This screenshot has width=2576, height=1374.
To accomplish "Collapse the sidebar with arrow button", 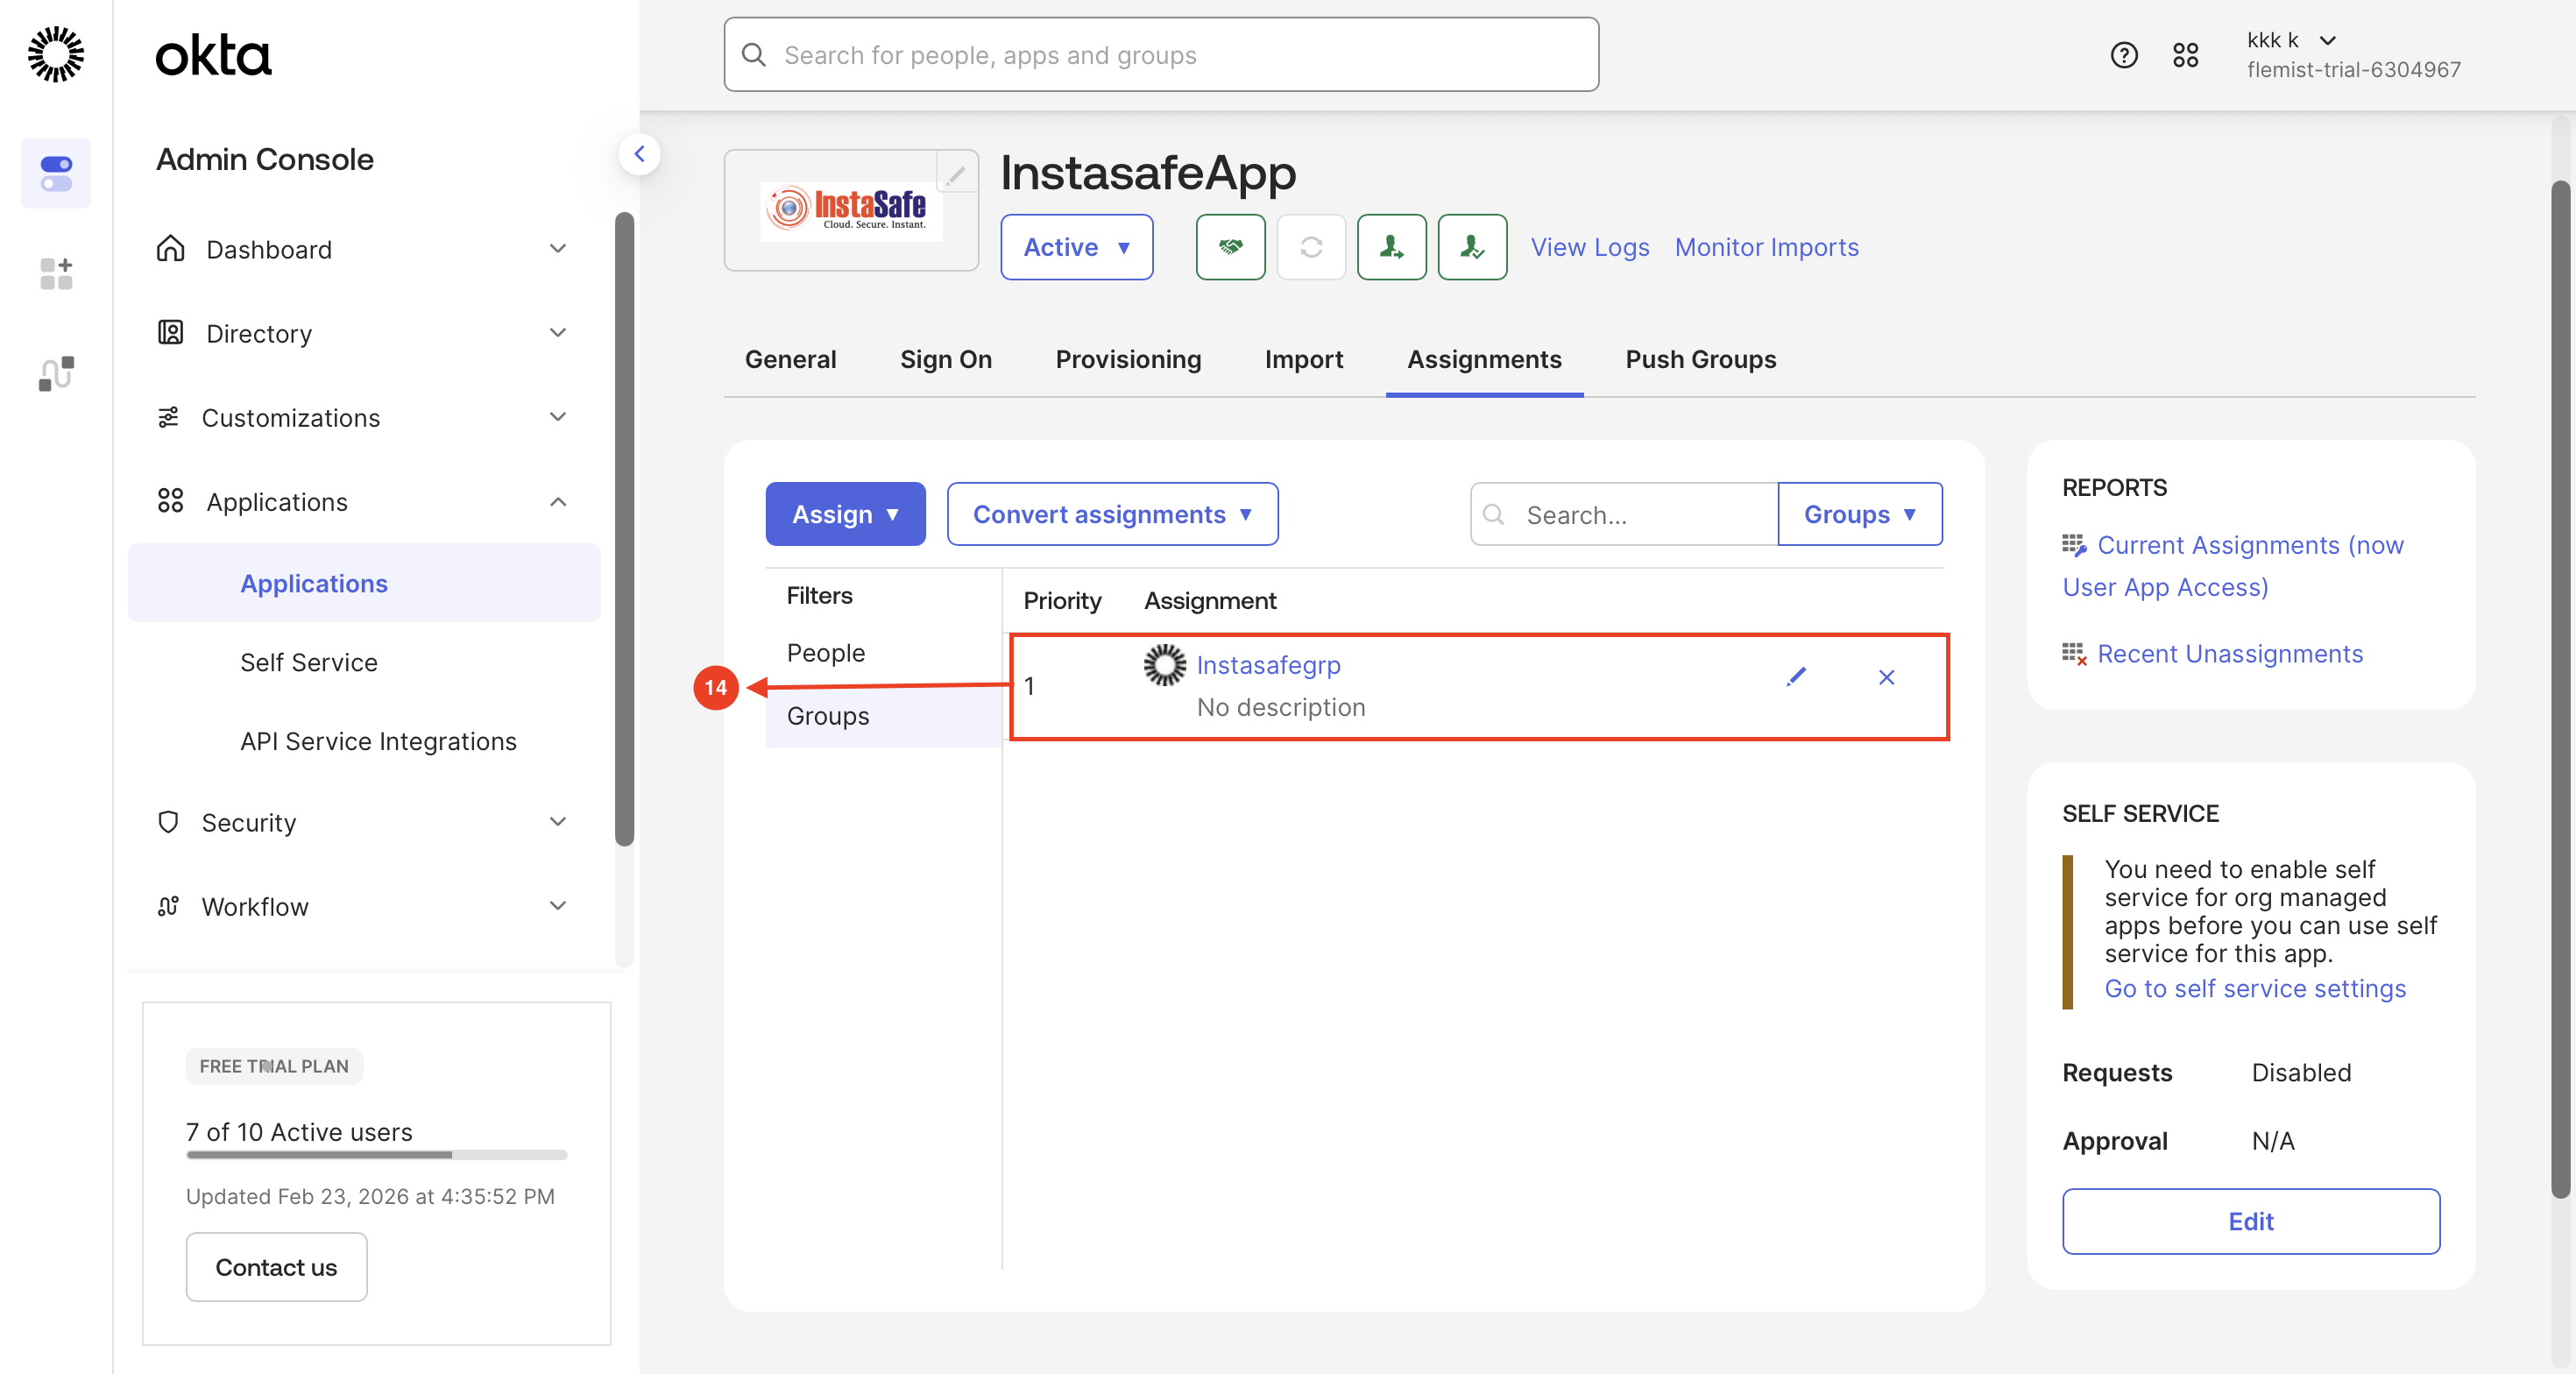I will coord(639,154).
